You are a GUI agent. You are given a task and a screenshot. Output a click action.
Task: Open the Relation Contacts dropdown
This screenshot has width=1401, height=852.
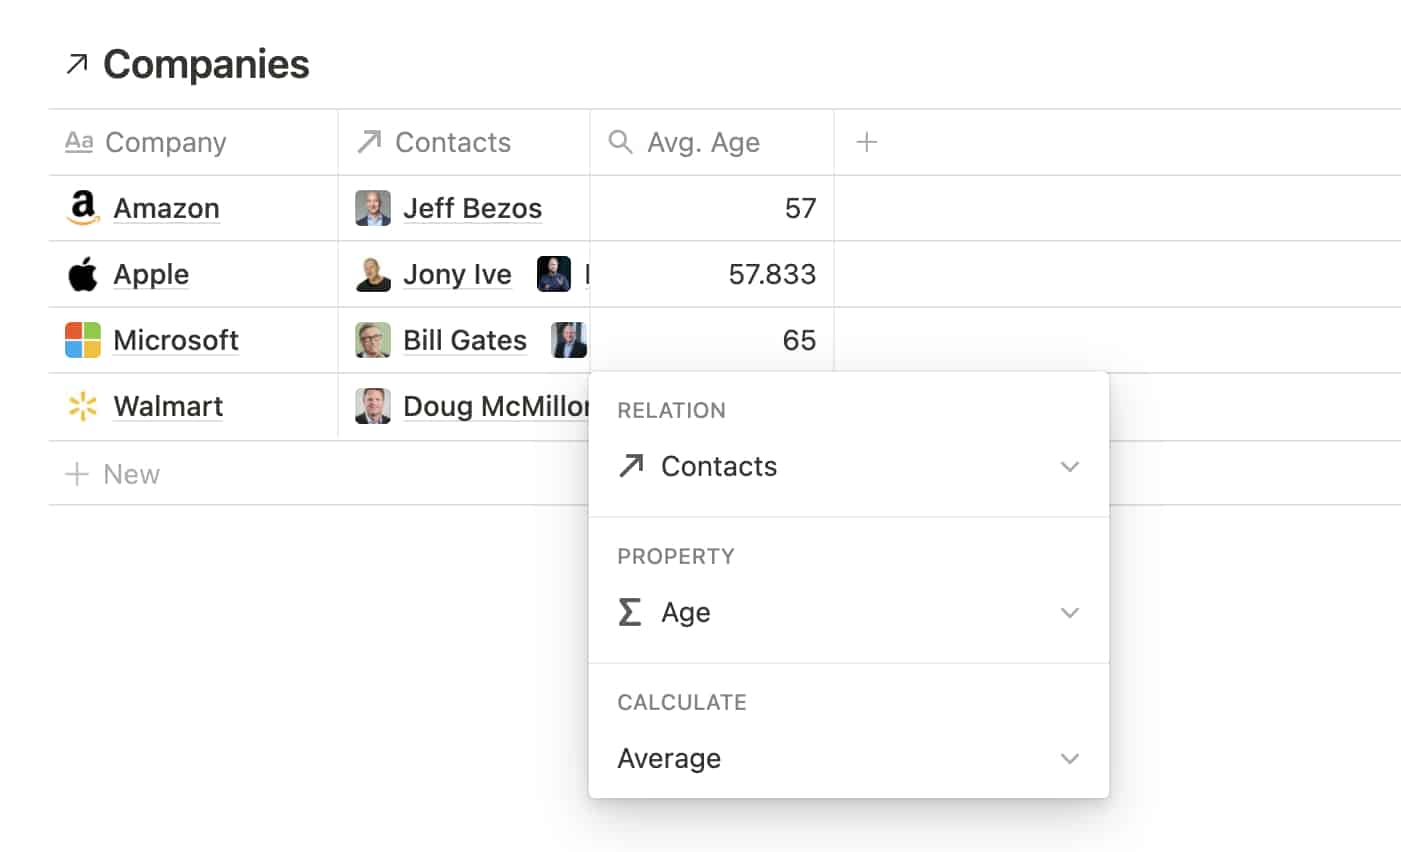tap(848, 467)
